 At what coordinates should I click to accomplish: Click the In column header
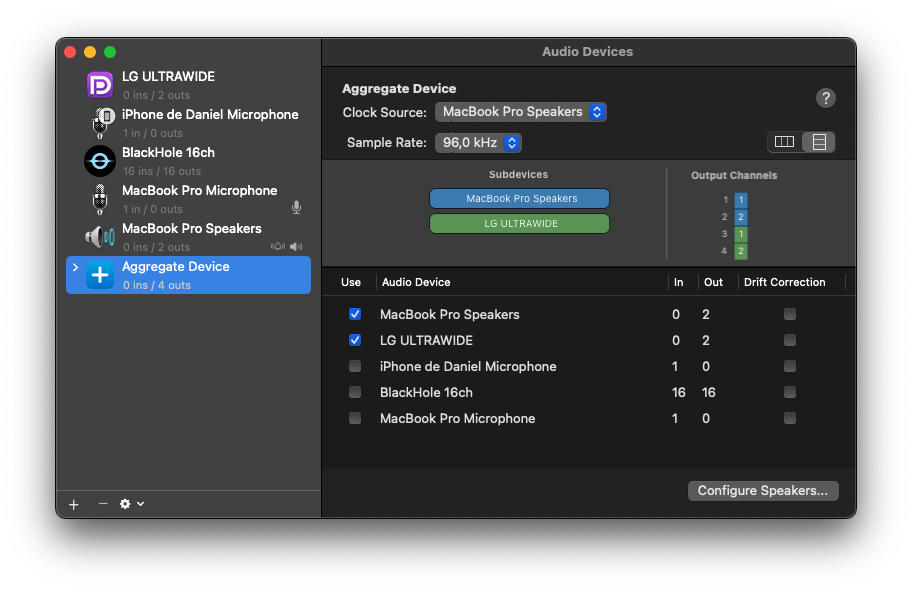pos(678,282)
